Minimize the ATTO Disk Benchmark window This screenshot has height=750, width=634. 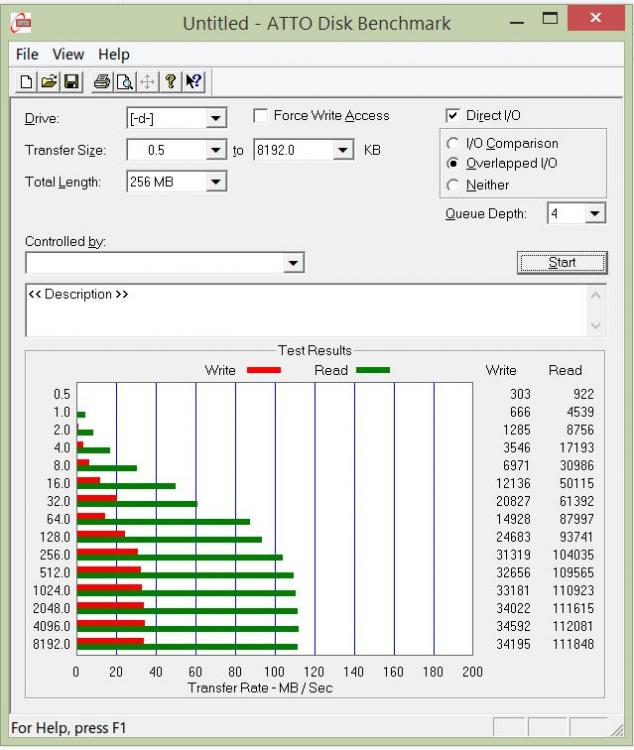[517, 22]
